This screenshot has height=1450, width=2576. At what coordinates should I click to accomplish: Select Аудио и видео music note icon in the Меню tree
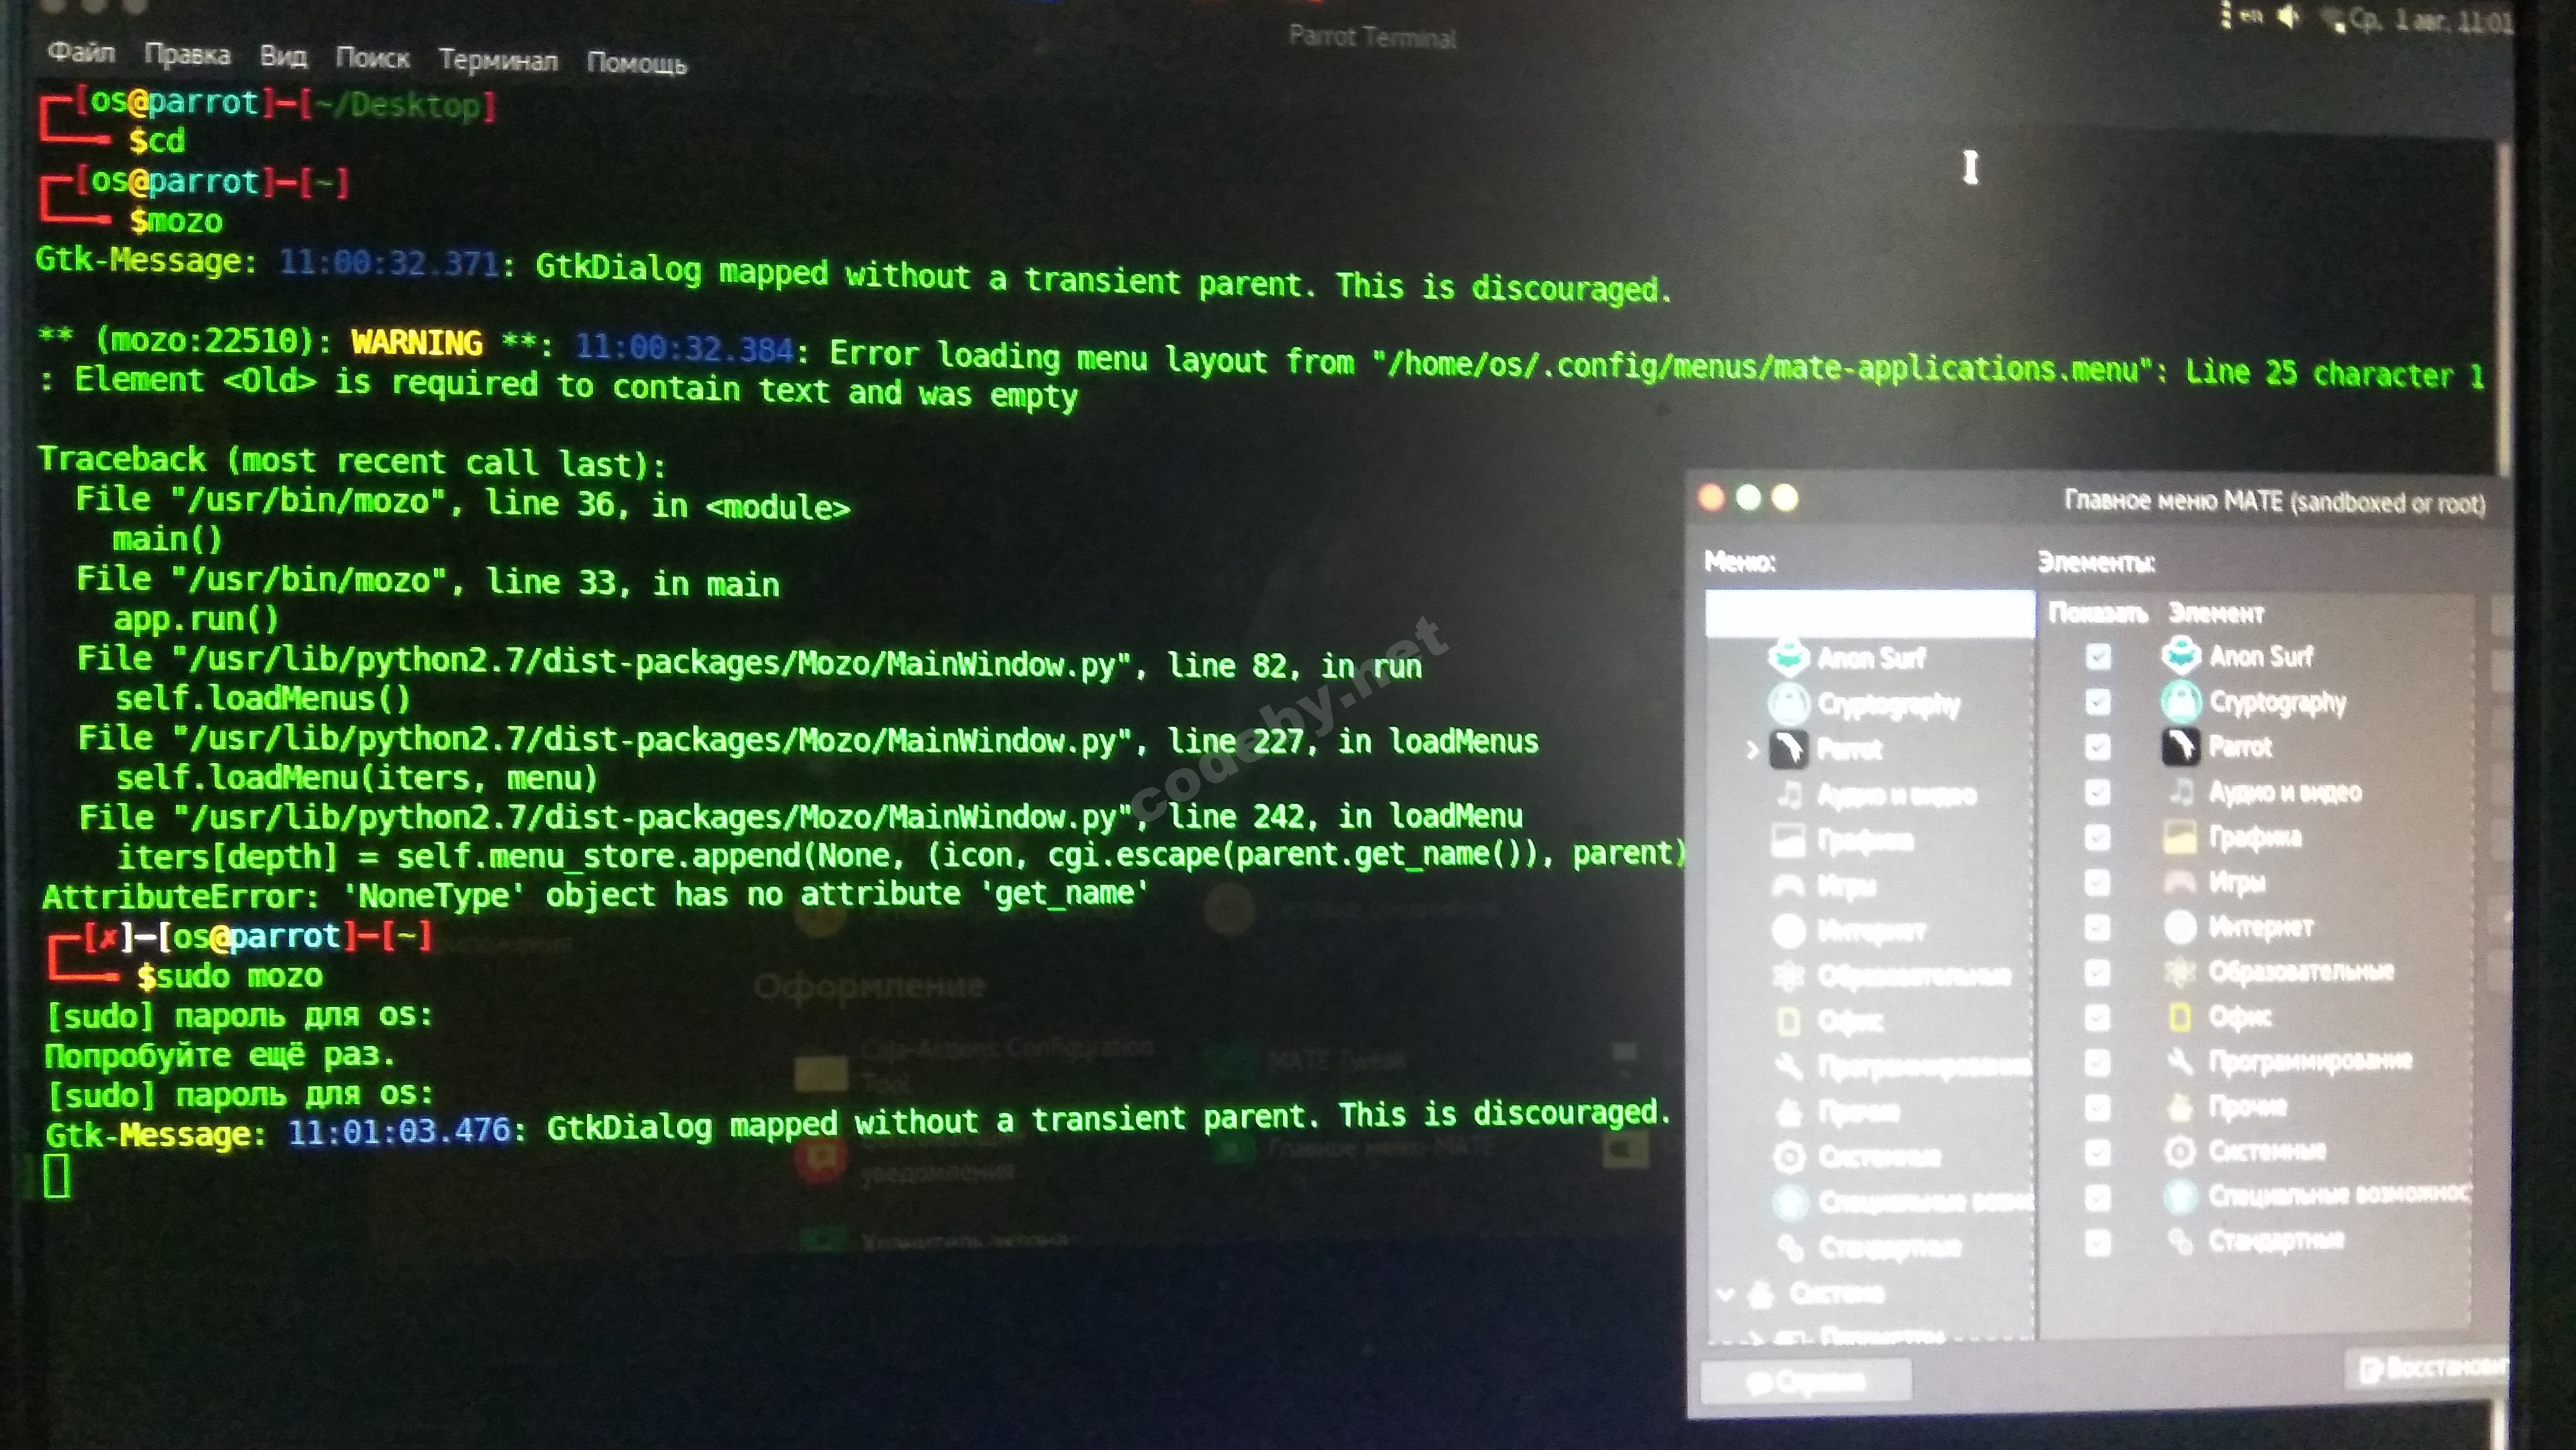click(1789, 795)
